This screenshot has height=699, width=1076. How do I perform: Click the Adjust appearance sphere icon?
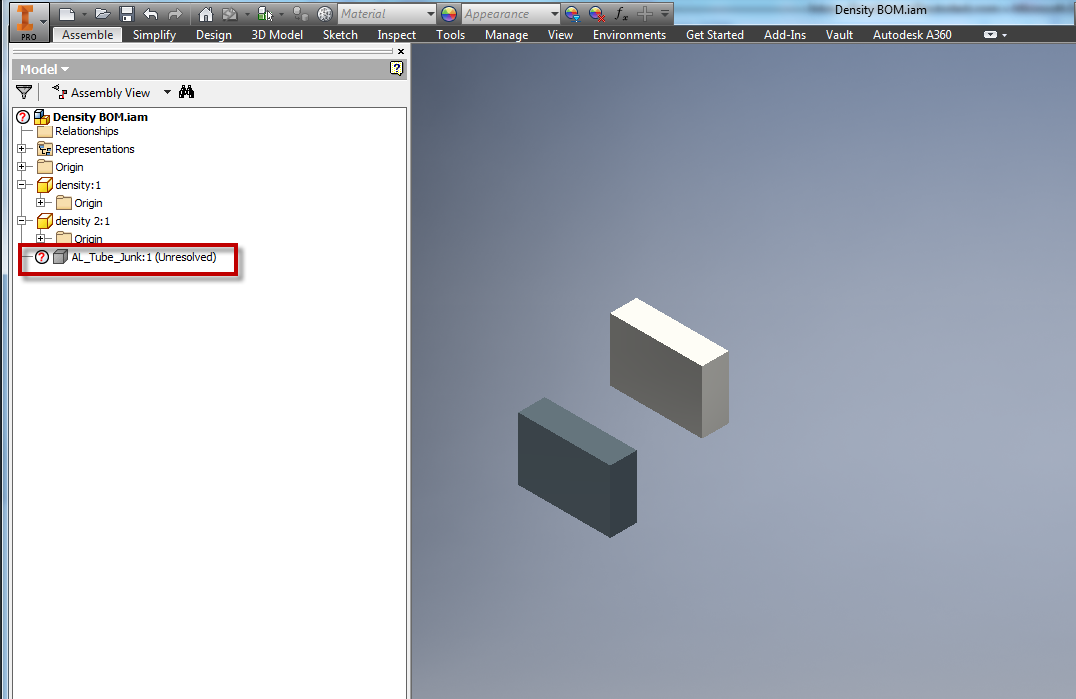[x=572, y=14]
